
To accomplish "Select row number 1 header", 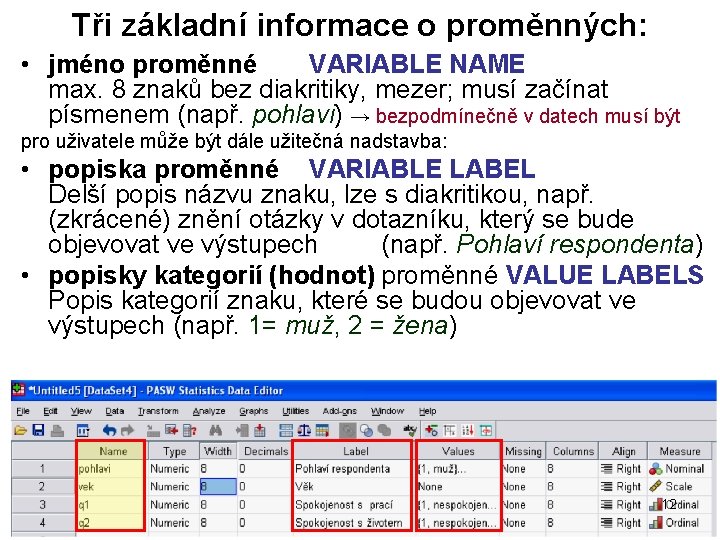I will pos(43,469).
